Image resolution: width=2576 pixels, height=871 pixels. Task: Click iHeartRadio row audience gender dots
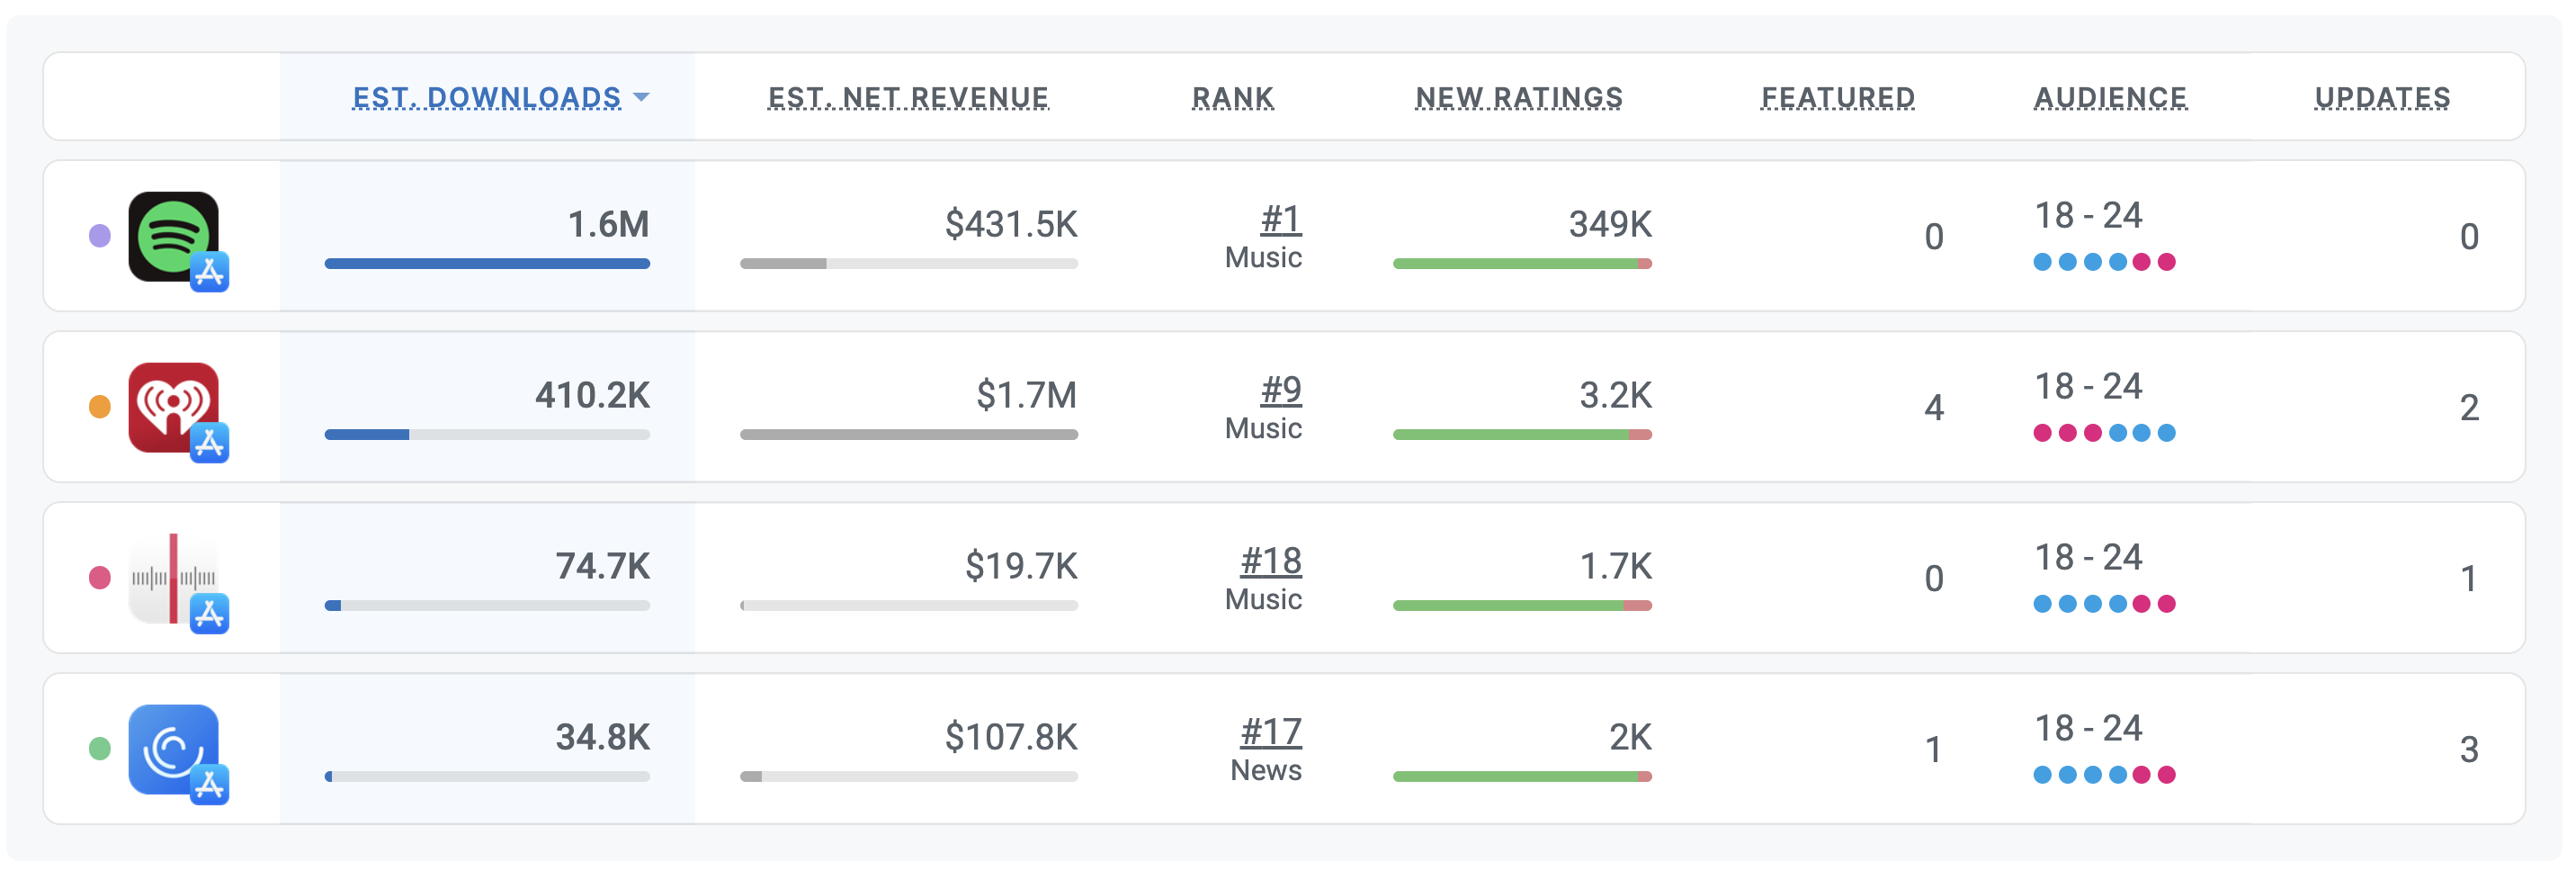point(2105,433)
